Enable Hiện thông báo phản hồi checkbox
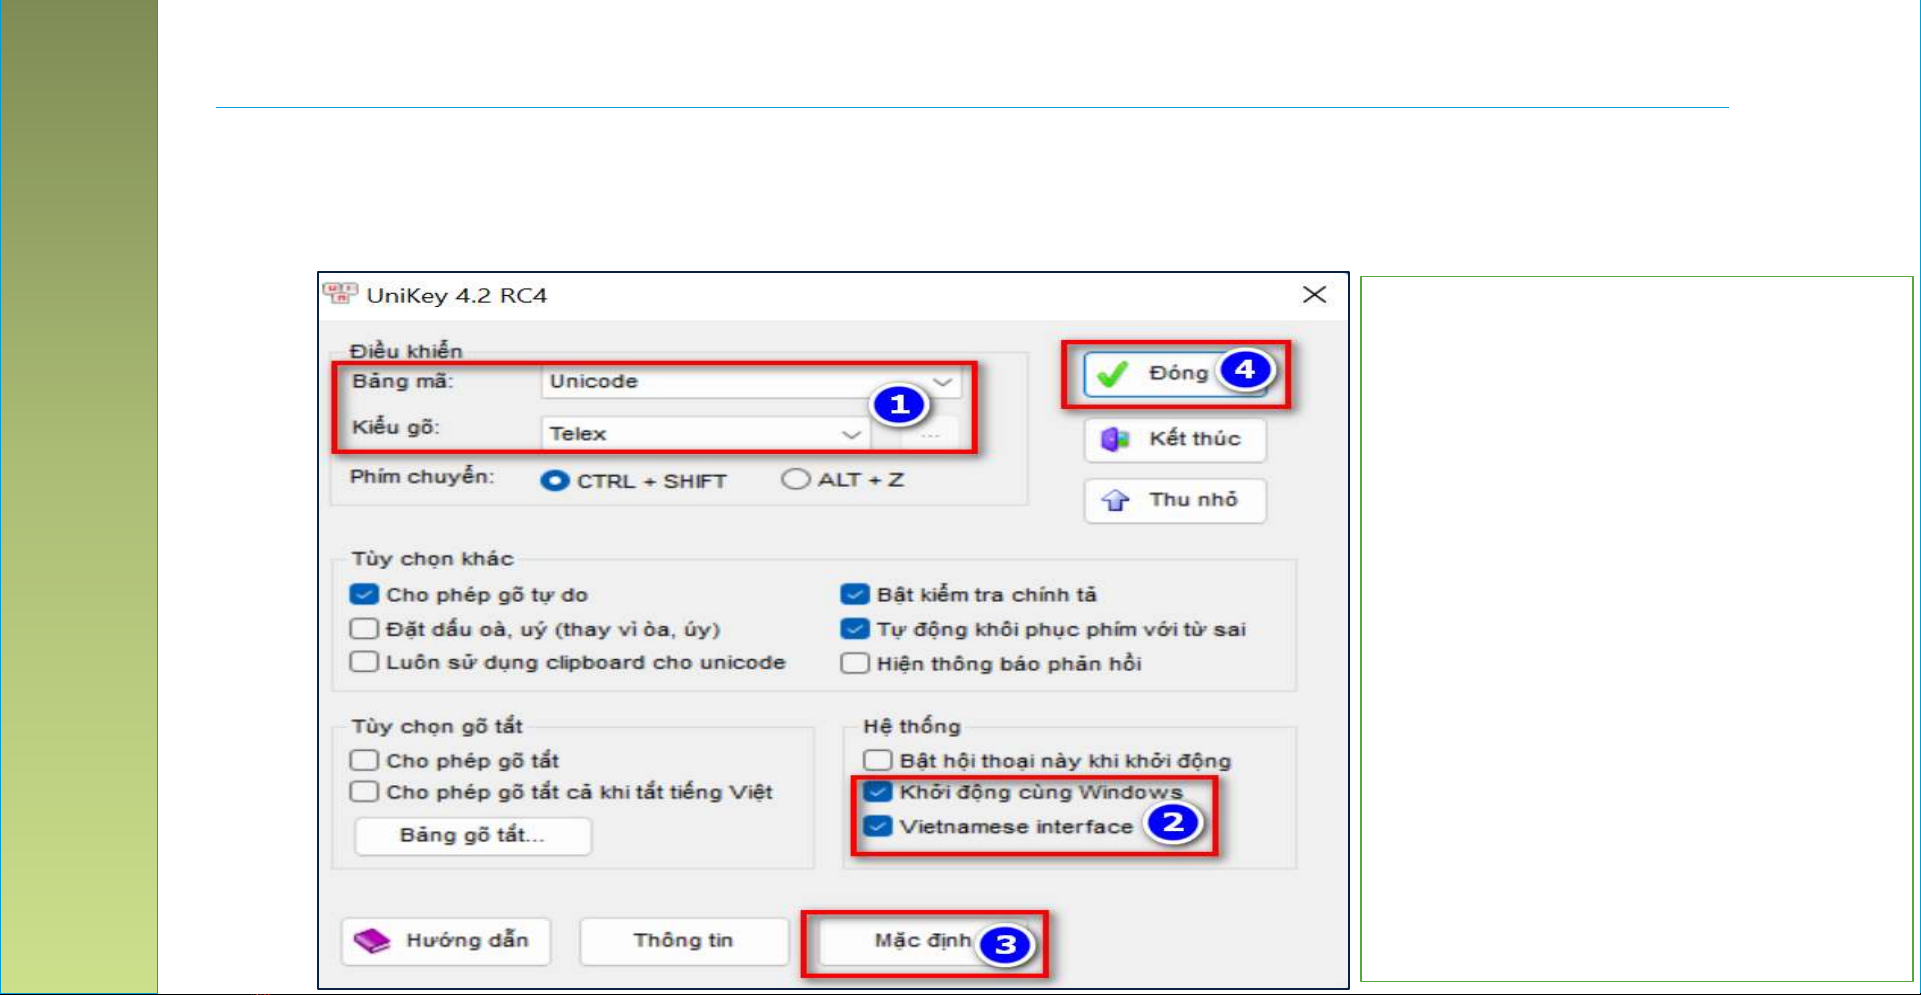Screen dimensions: 1921x995 pyautogui.click(x=855, y=663)
